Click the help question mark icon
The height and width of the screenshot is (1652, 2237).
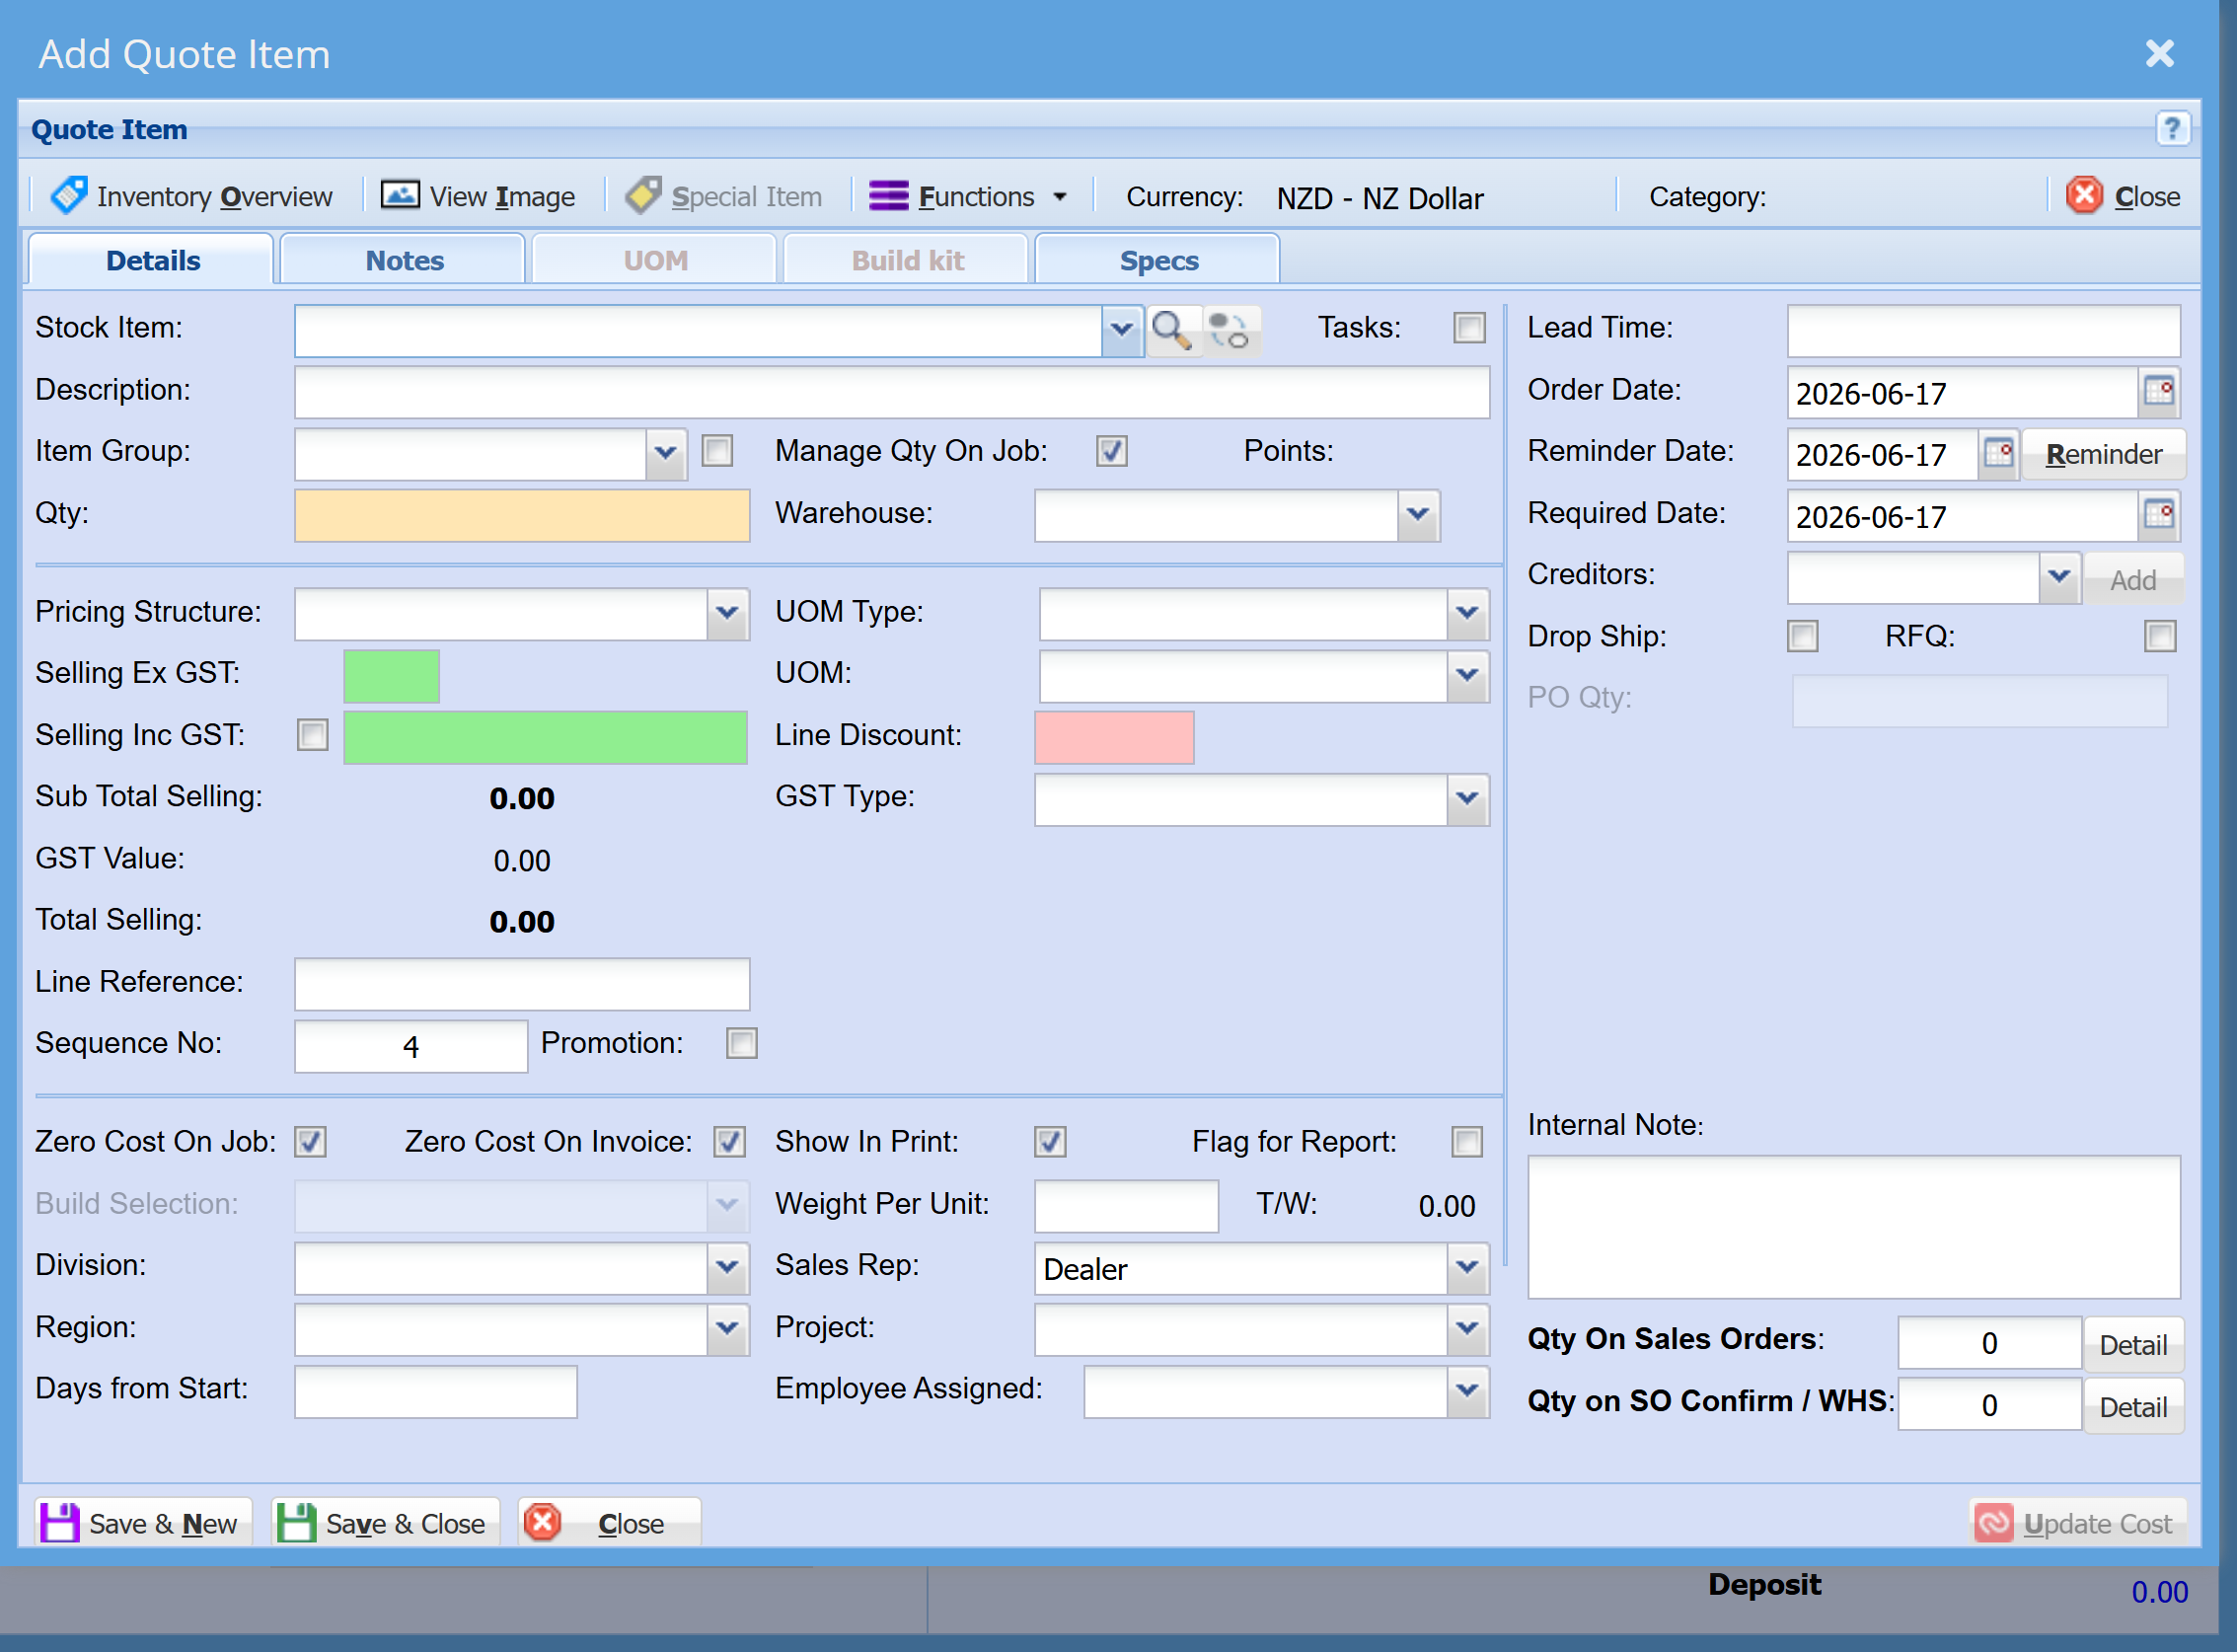tap(2171, 128)
